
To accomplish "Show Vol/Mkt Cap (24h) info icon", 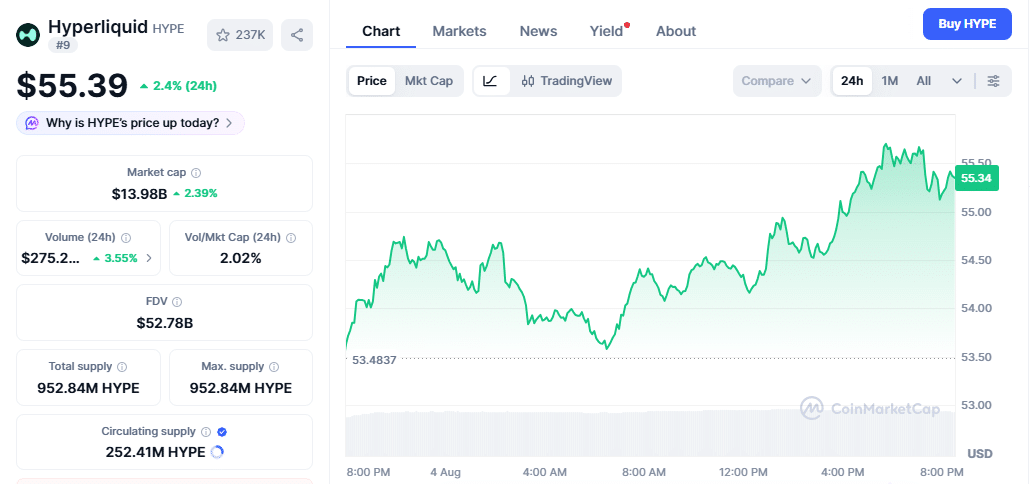I will [x=291, y=238].
